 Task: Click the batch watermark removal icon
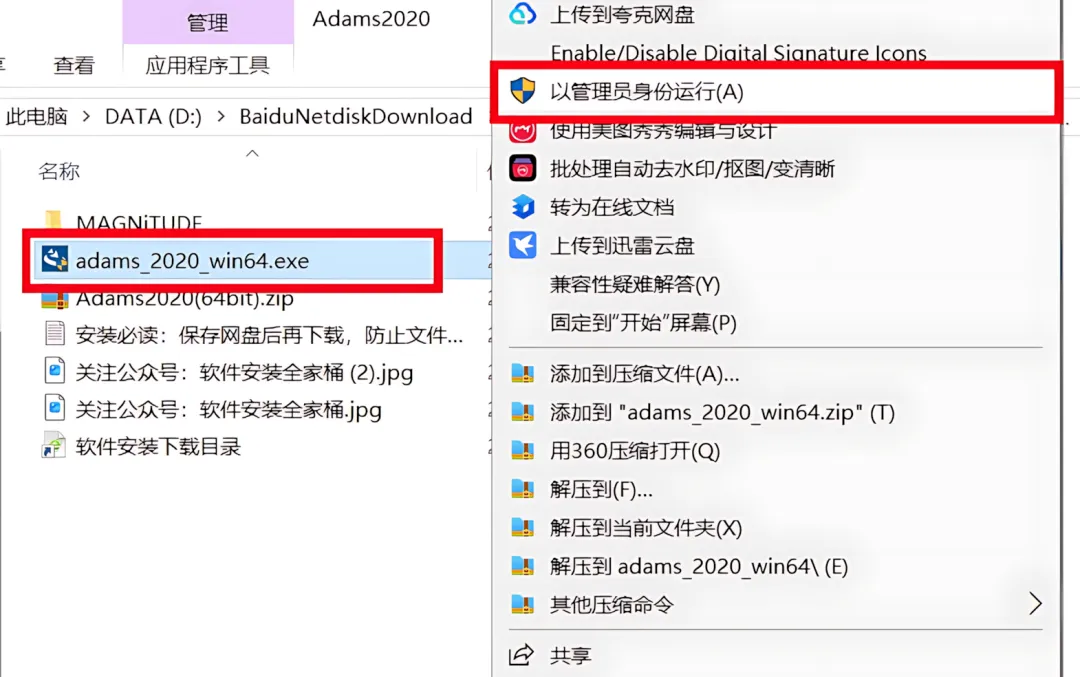tap(522, 168)
